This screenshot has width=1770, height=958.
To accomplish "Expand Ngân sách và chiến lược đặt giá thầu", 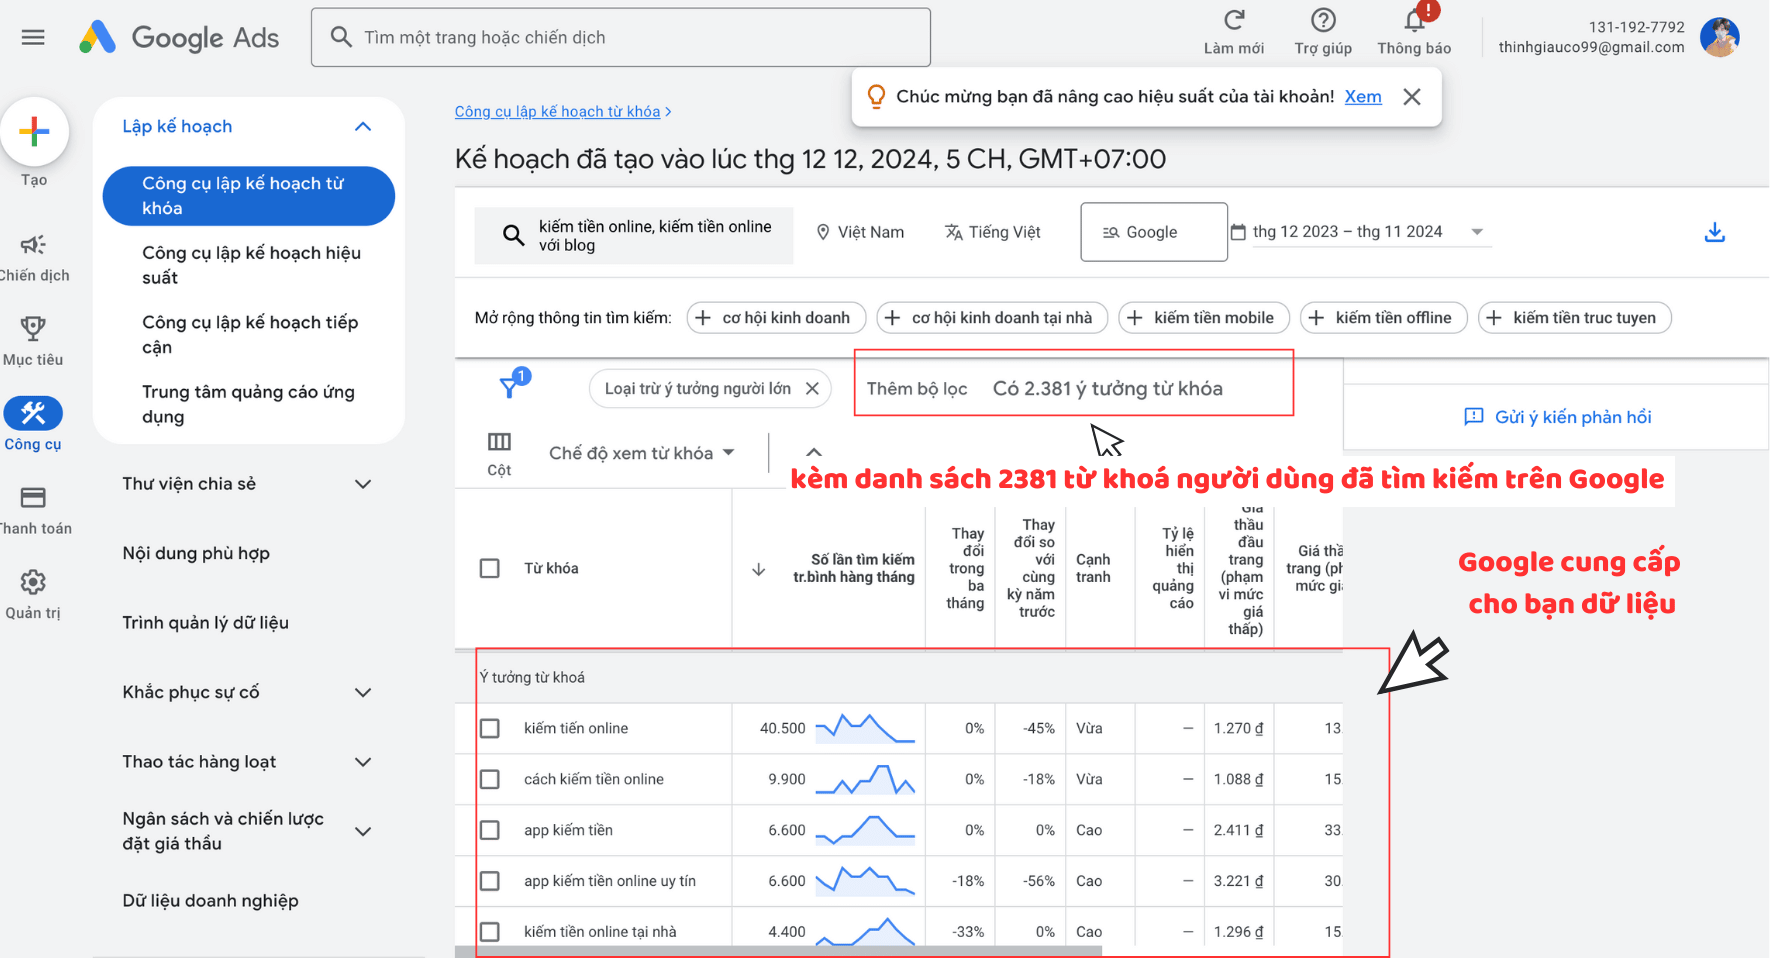I will [x=363, y=831].
